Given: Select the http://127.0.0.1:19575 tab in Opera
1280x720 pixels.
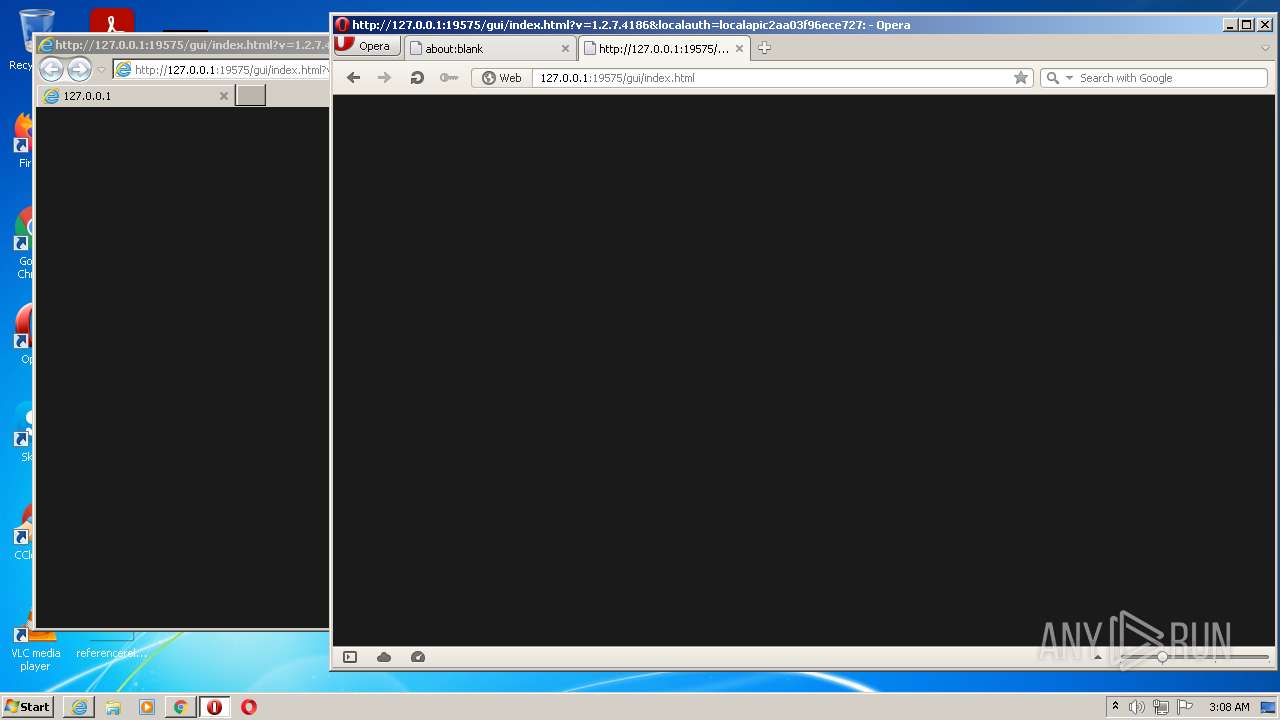Looking at the screenshot, I should point(664,48).
